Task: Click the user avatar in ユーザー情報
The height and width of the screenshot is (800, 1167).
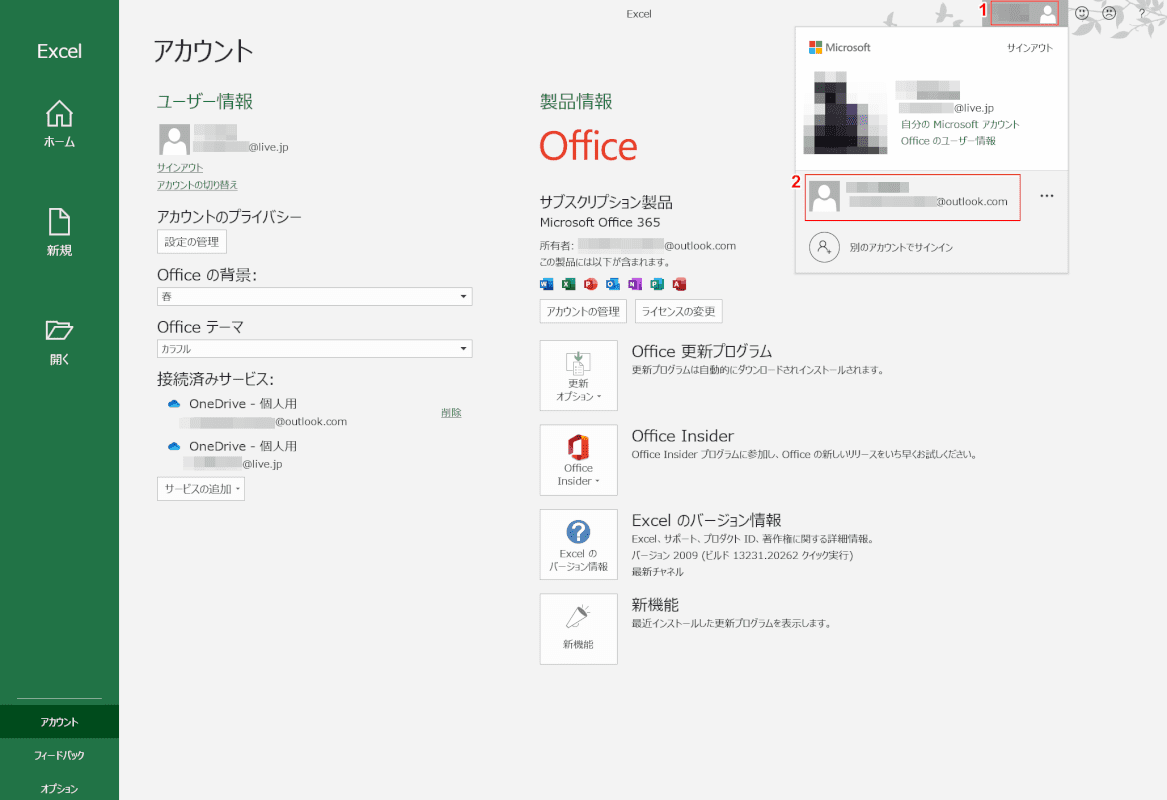Action: [x=174, y=140]
